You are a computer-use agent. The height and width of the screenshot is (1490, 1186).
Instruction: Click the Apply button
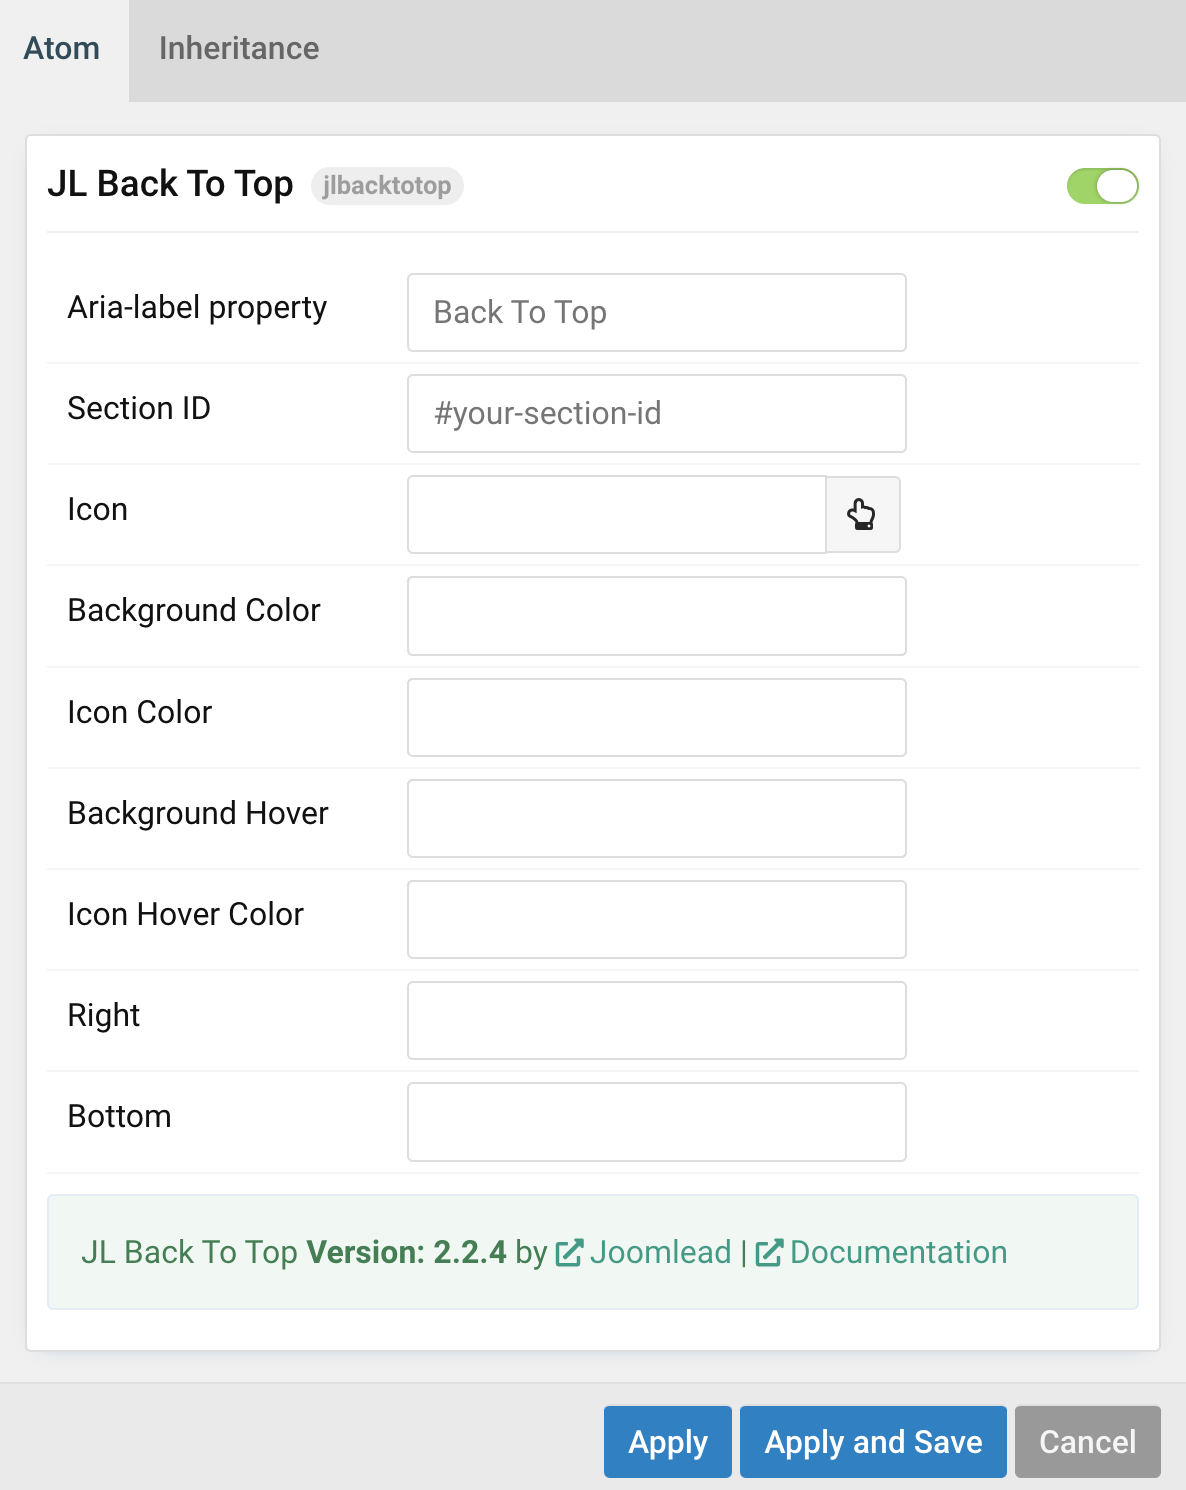pyautogui.click(x=667, y=1442)
